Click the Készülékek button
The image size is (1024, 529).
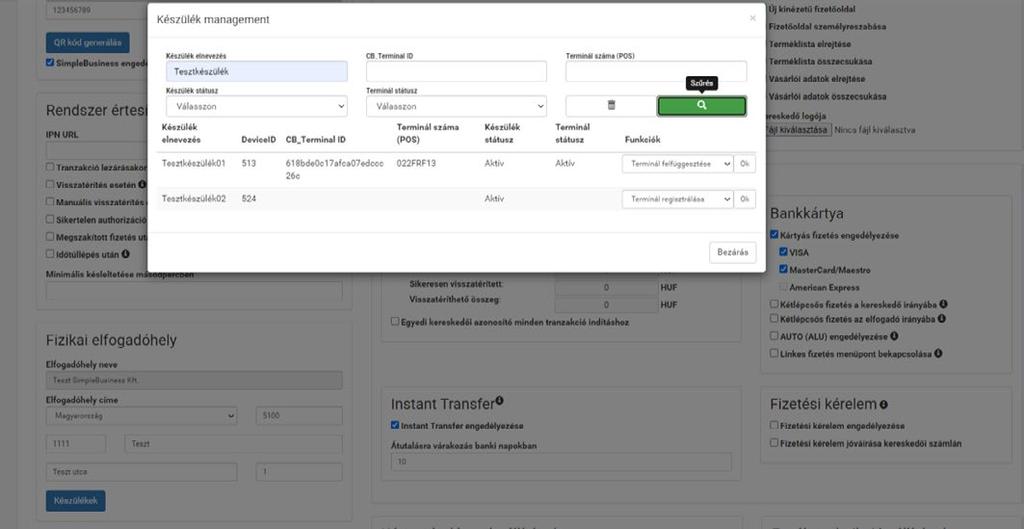[x=75, y=501]
